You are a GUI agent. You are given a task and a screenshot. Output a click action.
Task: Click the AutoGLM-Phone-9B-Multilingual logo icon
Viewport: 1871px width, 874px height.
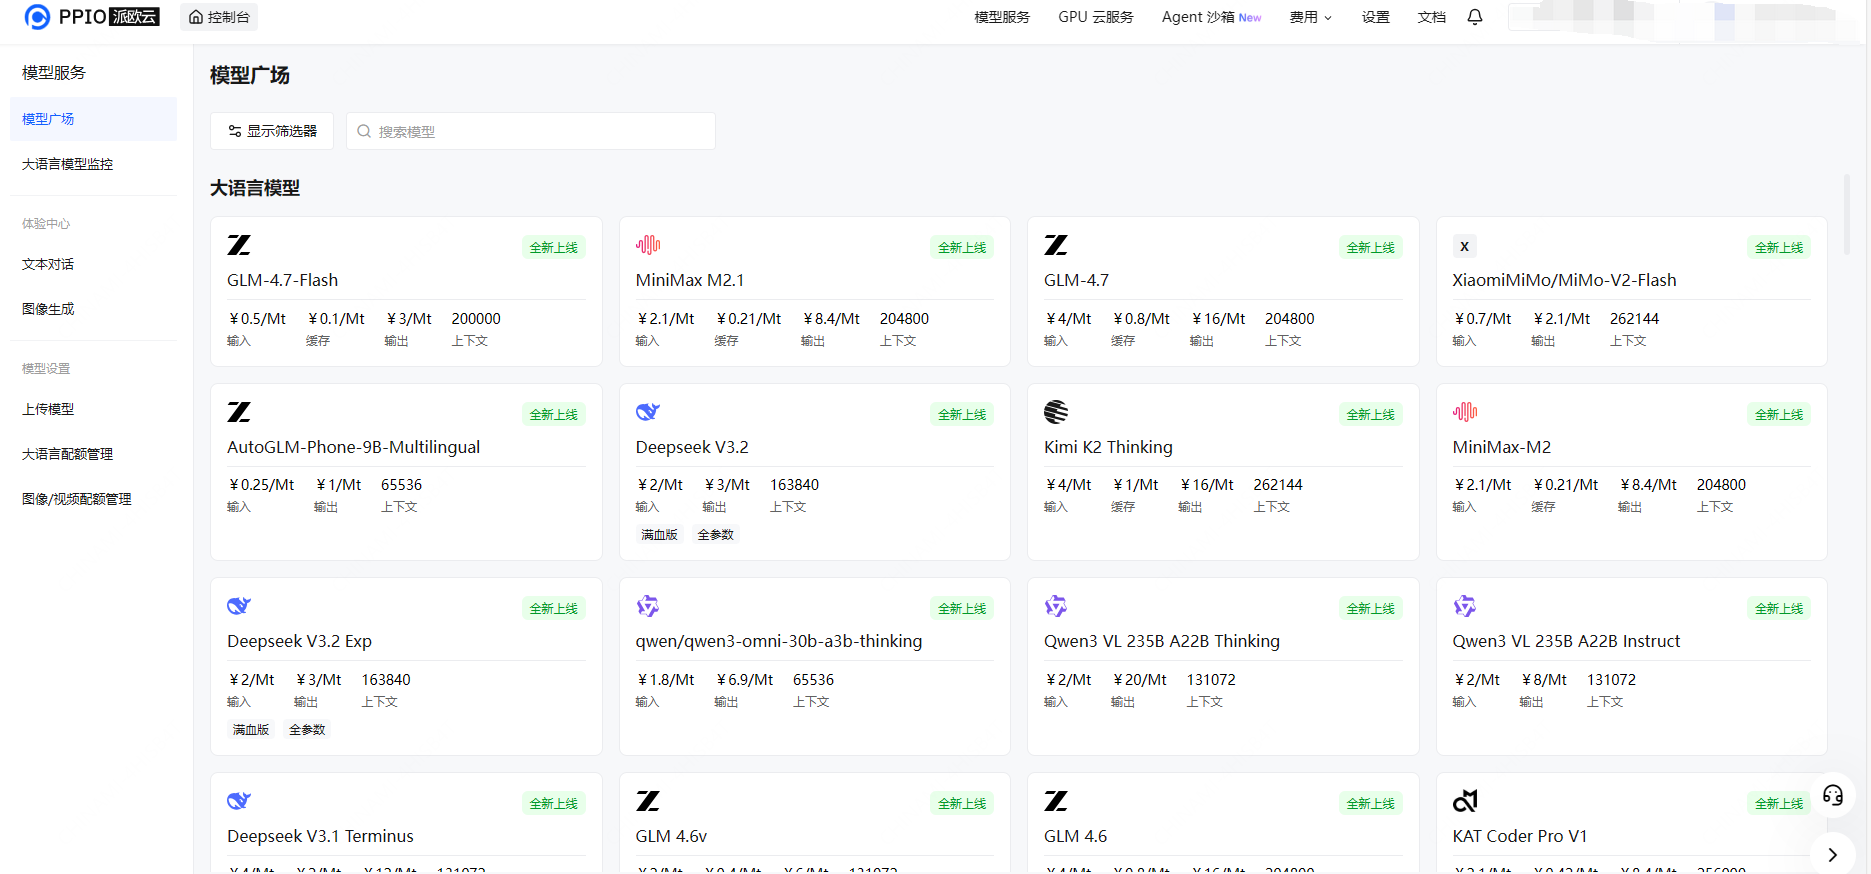239,412
